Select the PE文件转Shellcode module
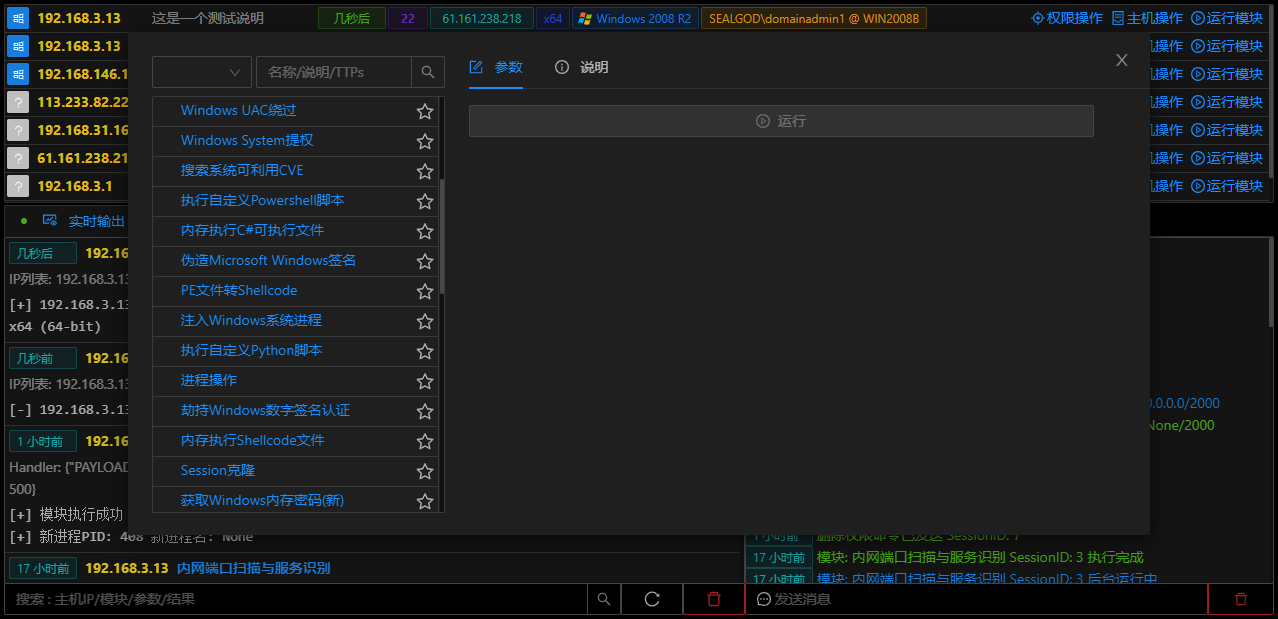 (239, 291)
